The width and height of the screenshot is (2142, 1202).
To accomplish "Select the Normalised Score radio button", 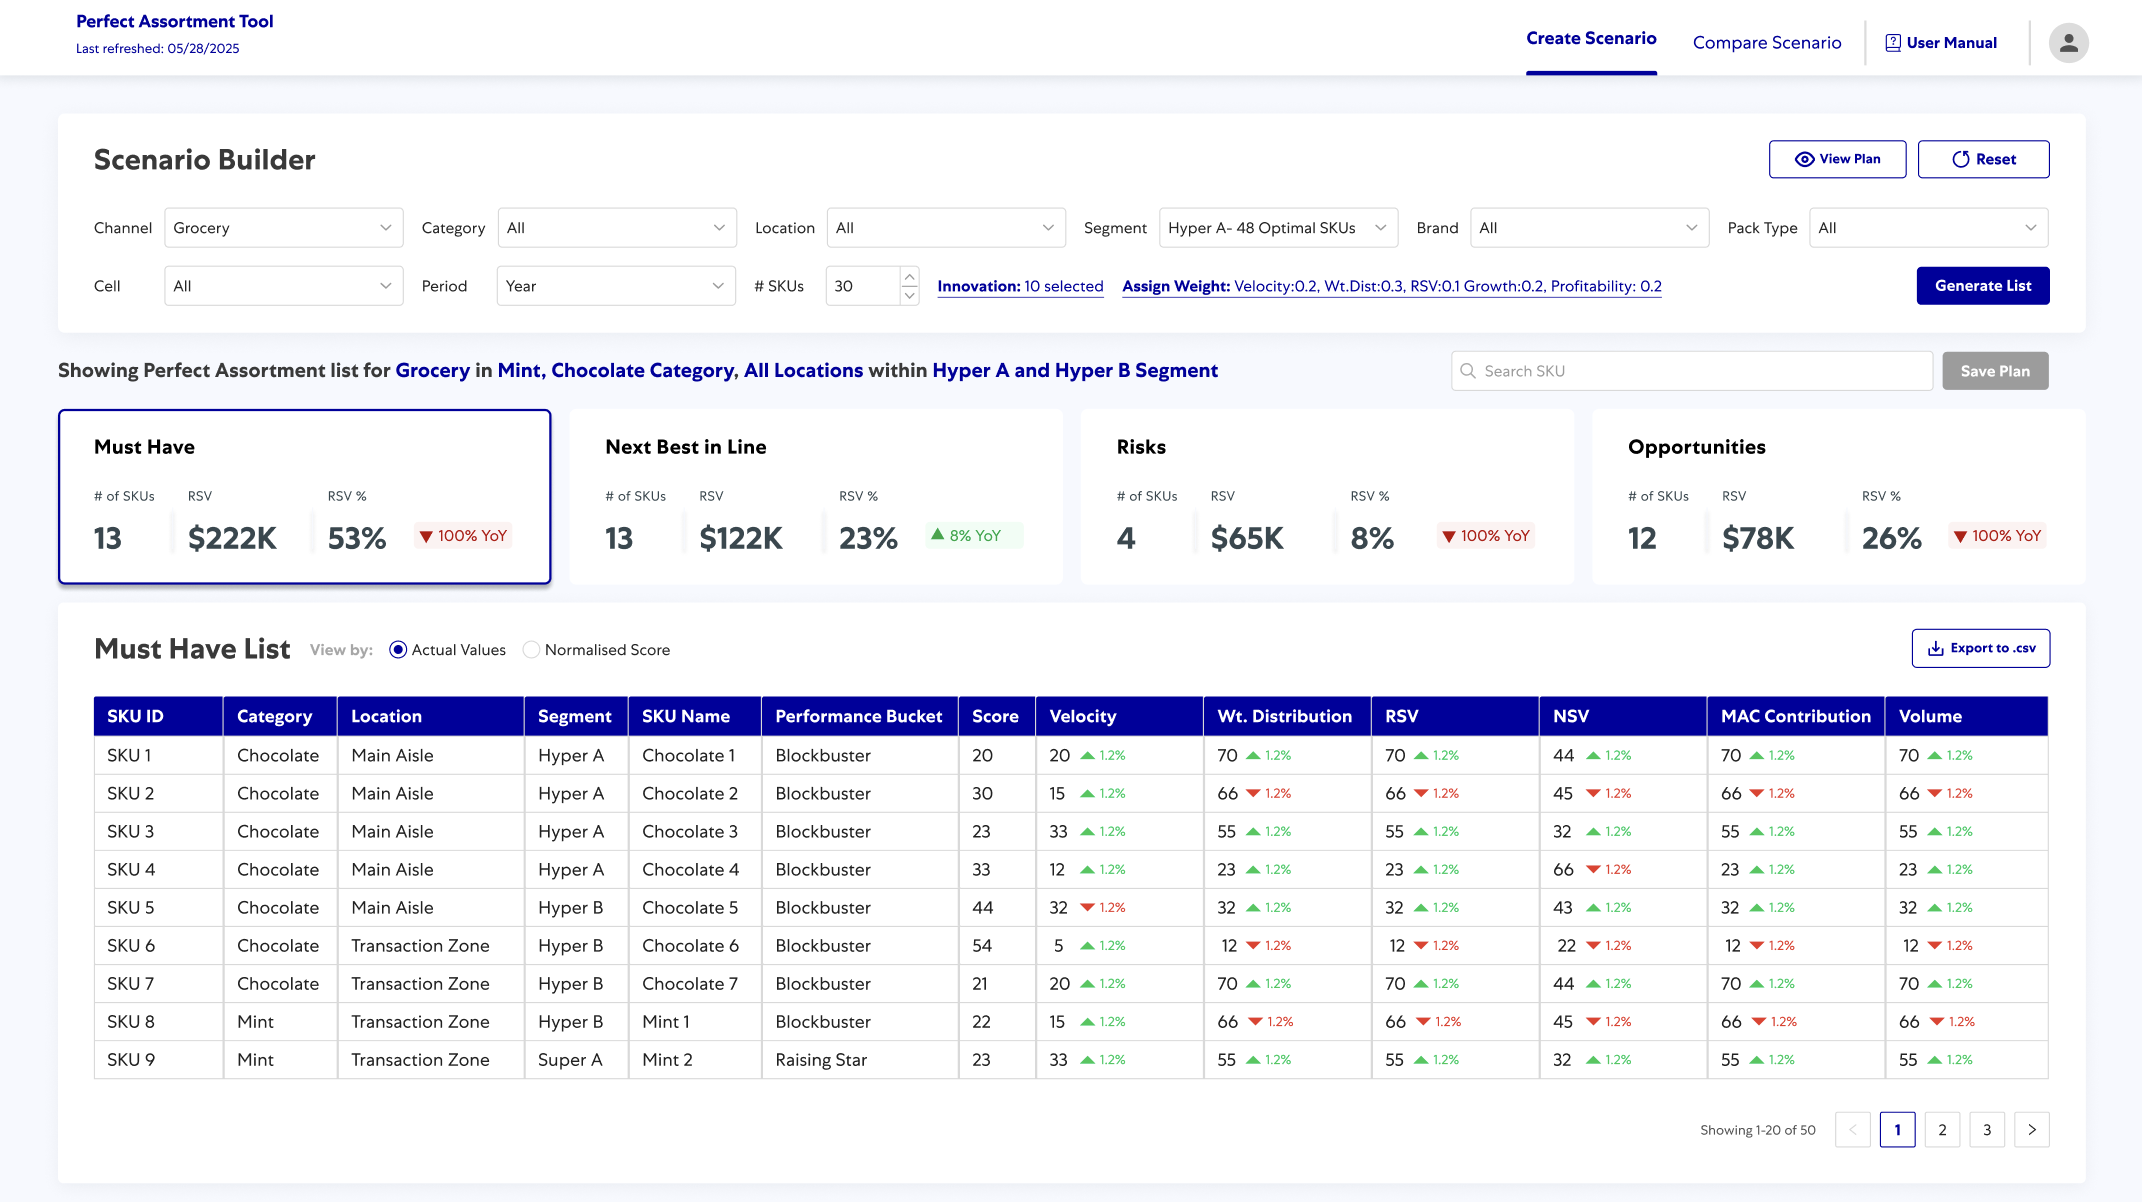I will pyautogui.click(x=531, y=650).
